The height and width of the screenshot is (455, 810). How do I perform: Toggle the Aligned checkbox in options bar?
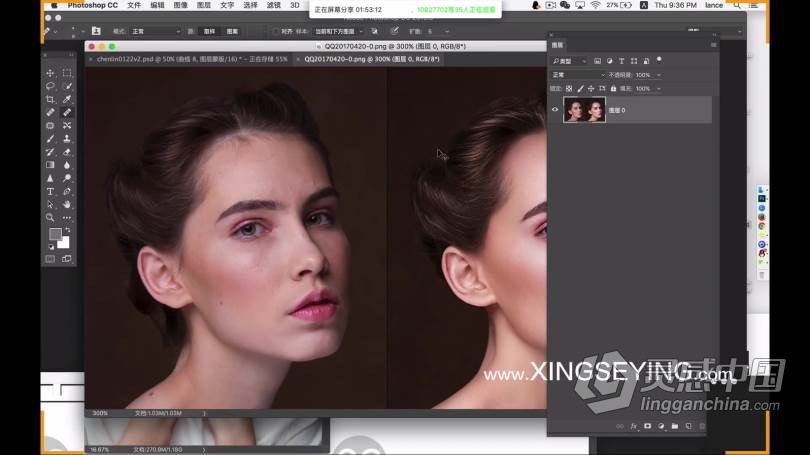pyautogui.click(x=275, y=32)
